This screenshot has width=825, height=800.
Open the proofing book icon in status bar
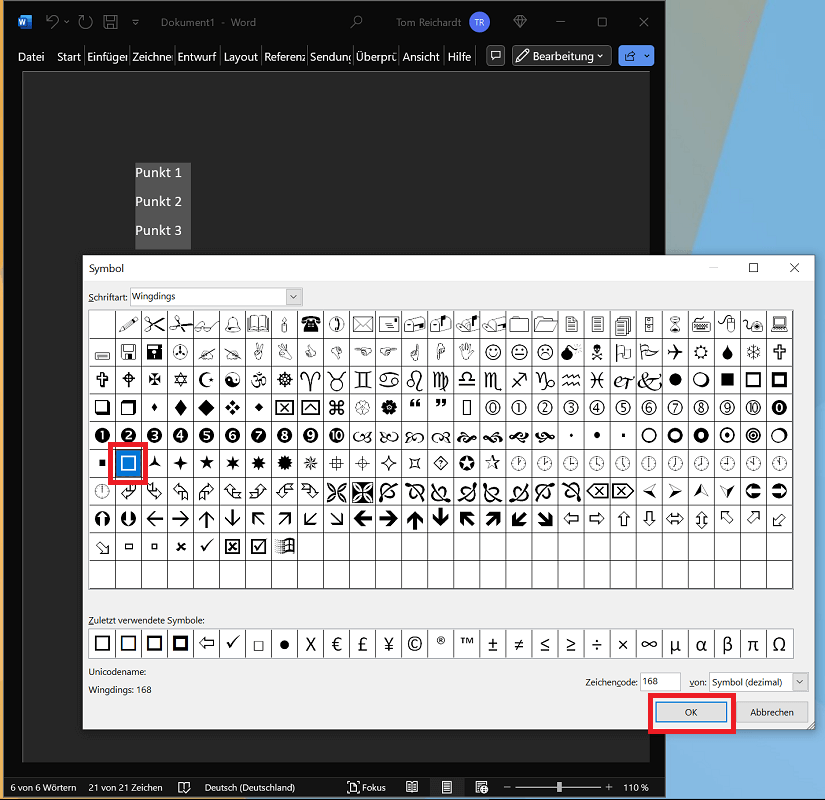click(184, 787)
